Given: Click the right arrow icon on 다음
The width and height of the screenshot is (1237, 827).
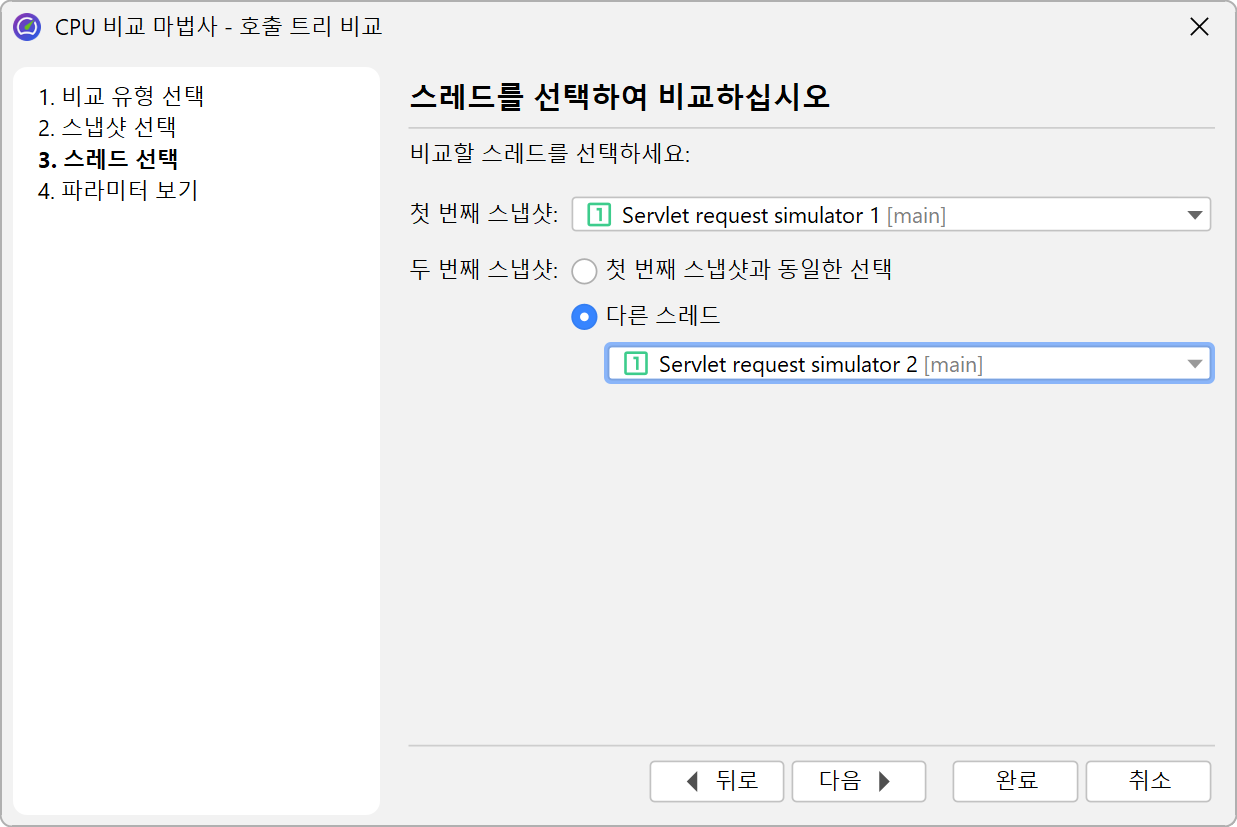Looking at the screenshot, I should coord(884,781).
